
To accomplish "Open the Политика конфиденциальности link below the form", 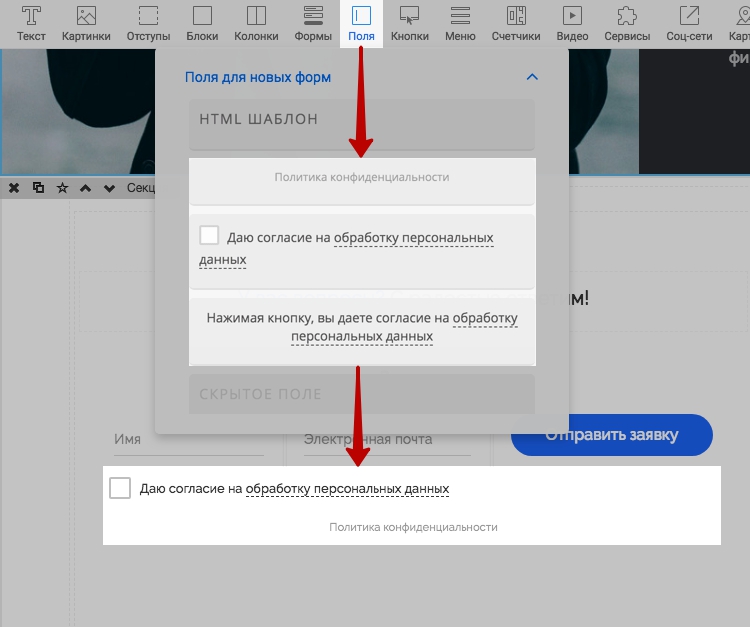I will [413, 527].
